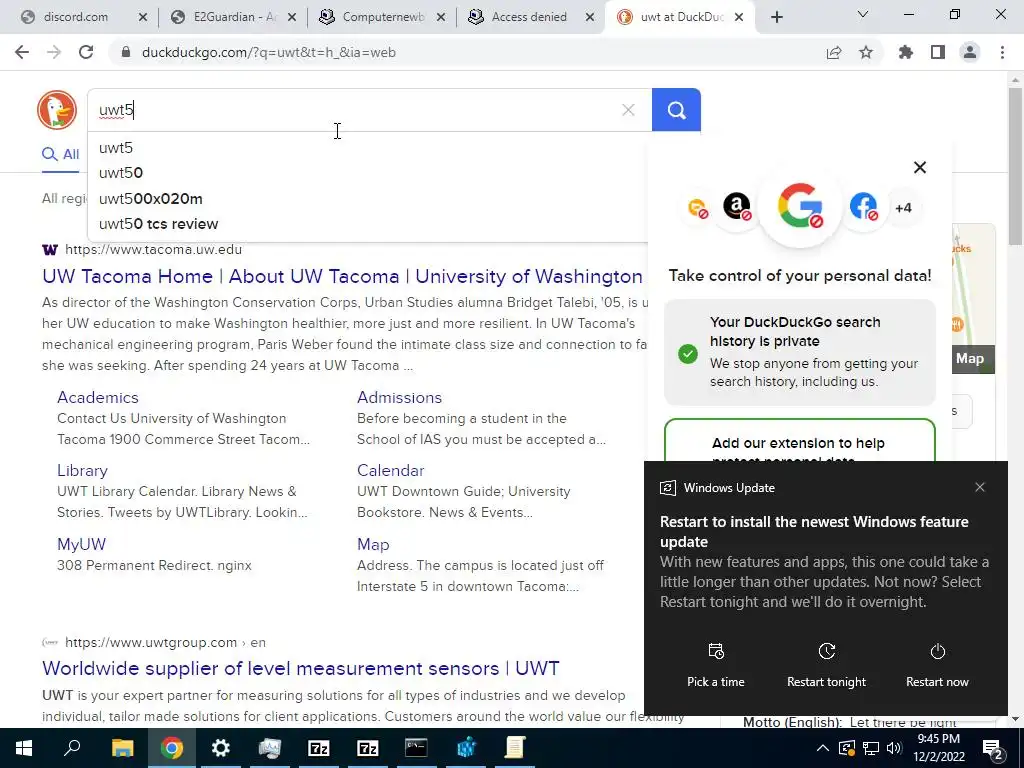The height and width of the screenshot is (768, 1024).
Task: Open taskbar search
Action: (x=72, y=748)
